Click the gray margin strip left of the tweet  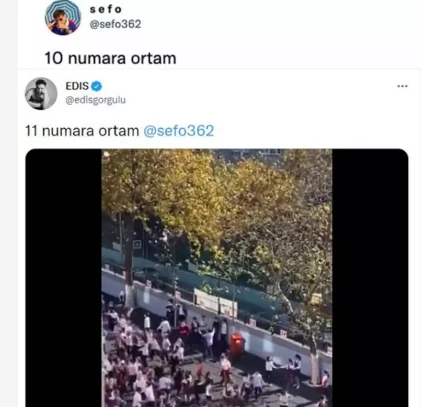[9, 203]
